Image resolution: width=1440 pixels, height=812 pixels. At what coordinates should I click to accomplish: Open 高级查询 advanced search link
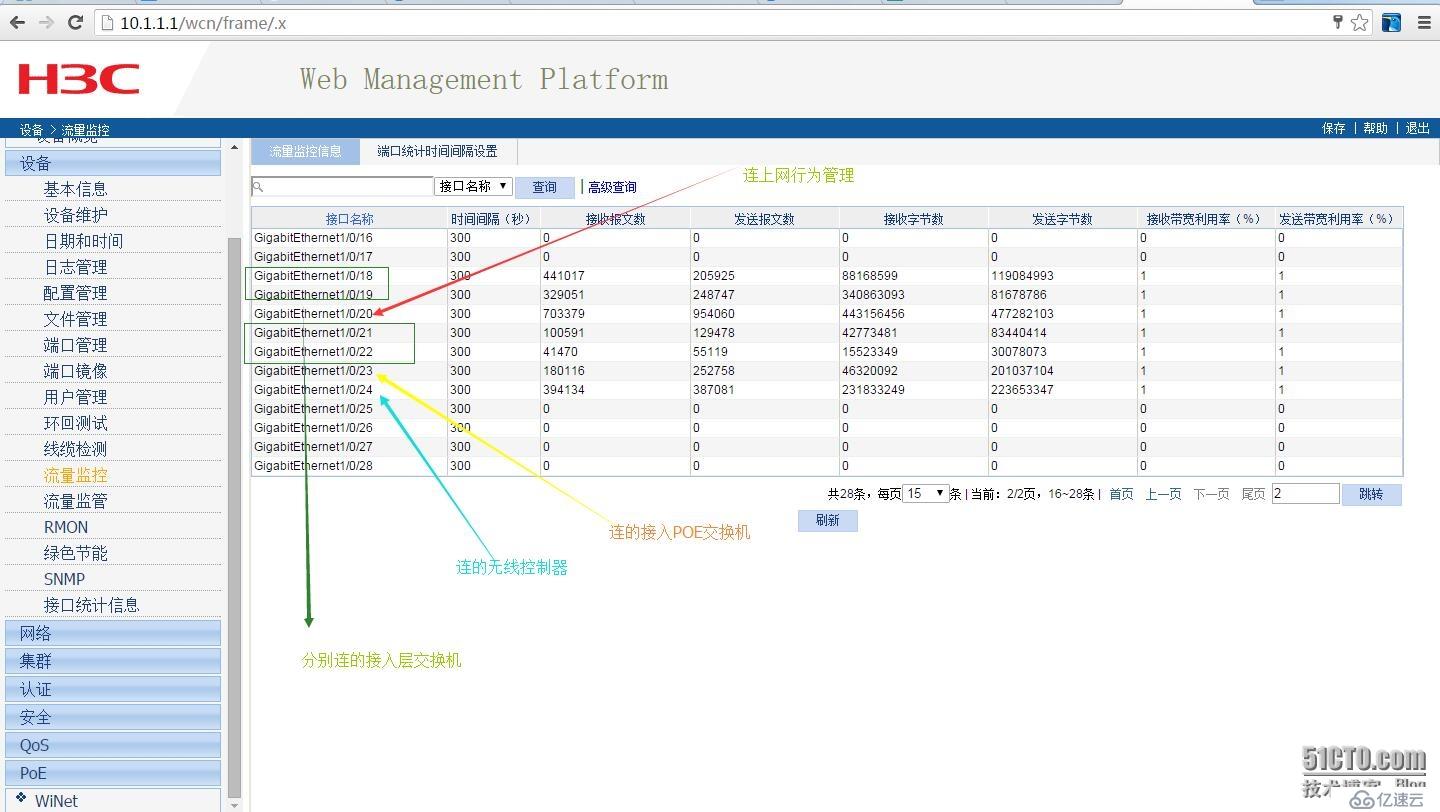[612, 187]
